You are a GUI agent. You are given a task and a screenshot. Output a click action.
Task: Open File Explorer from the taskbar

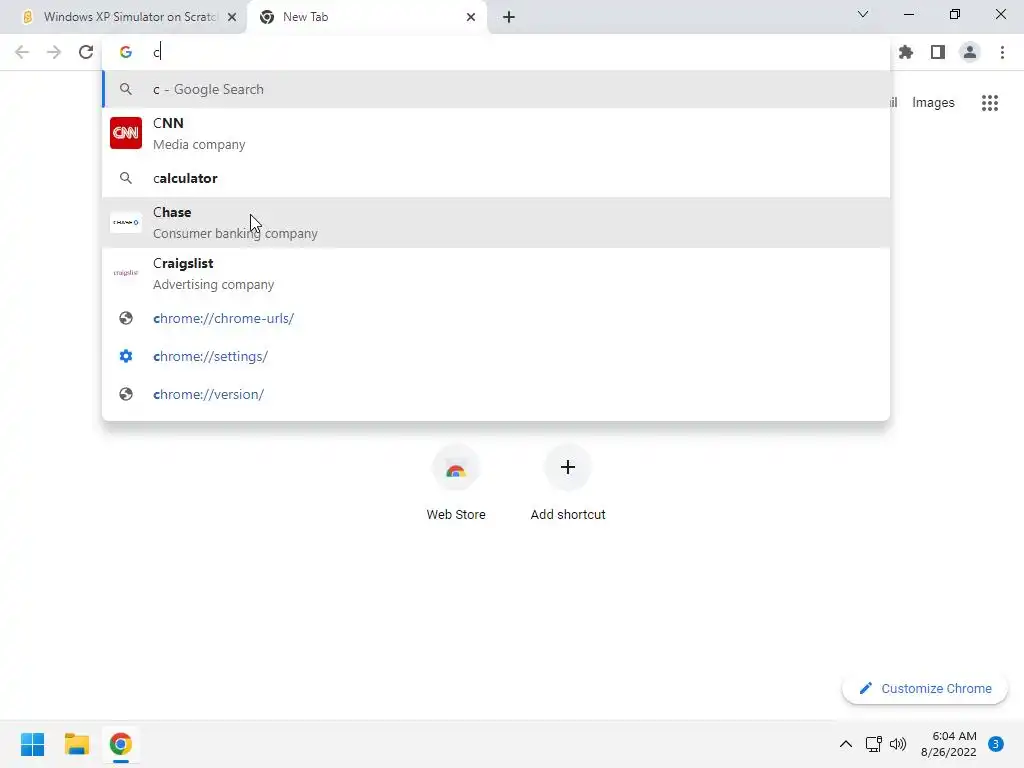(x=76, y=744)
